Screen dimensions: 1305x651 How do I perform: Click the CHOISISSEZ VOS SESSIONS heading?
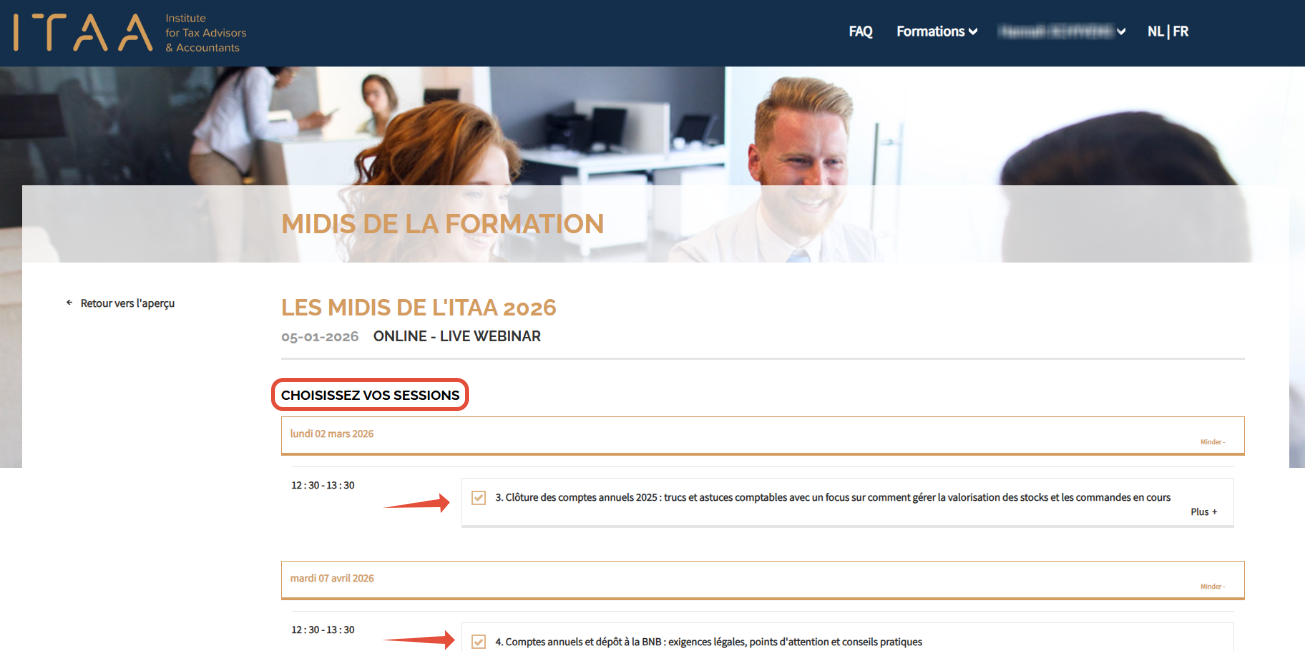point(370,395)
